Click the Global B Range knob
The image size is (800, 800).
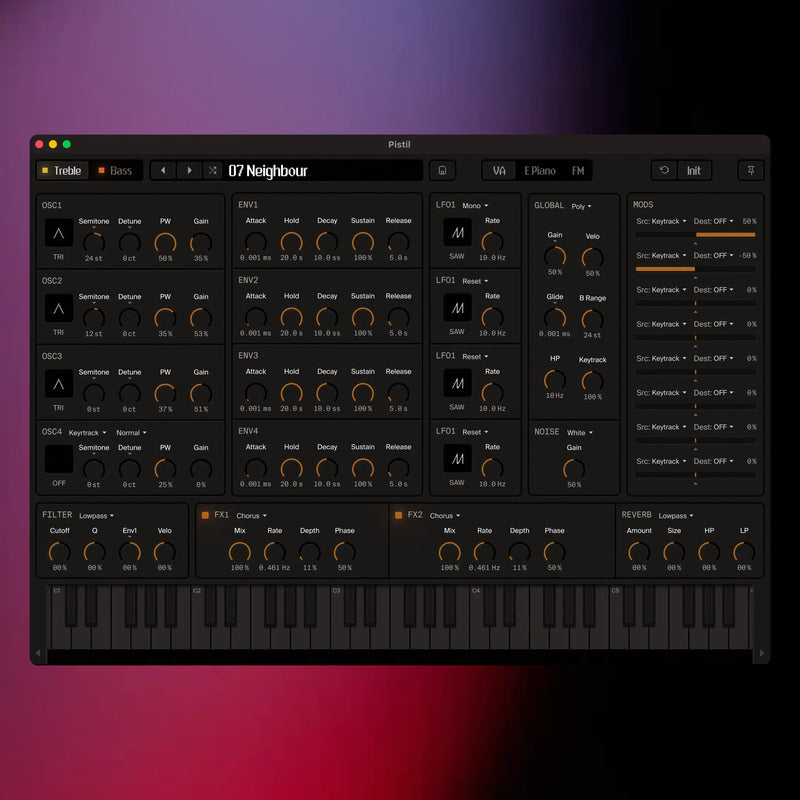pyautogui.click(x=592, y=320)
